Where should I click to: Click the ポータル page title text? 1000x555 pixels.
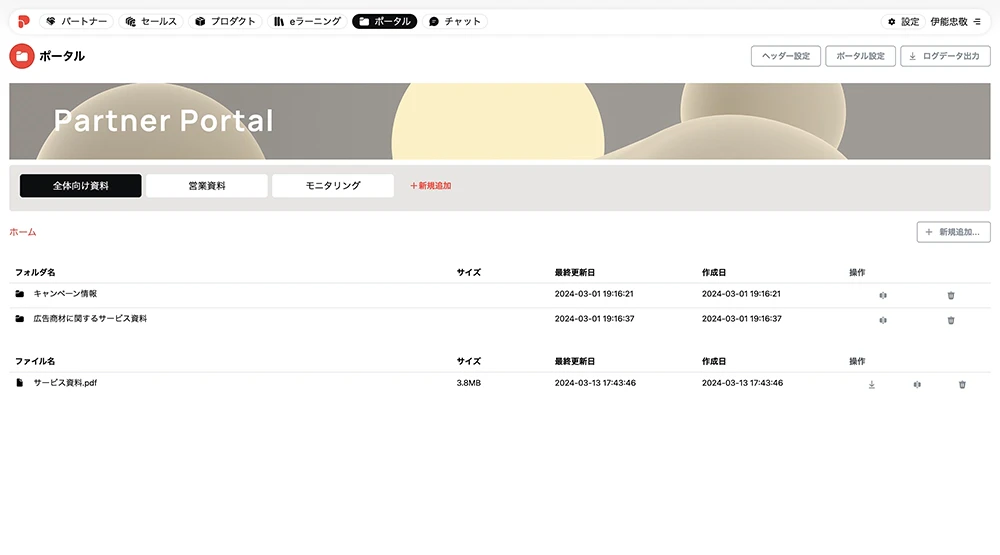[62, 56]
